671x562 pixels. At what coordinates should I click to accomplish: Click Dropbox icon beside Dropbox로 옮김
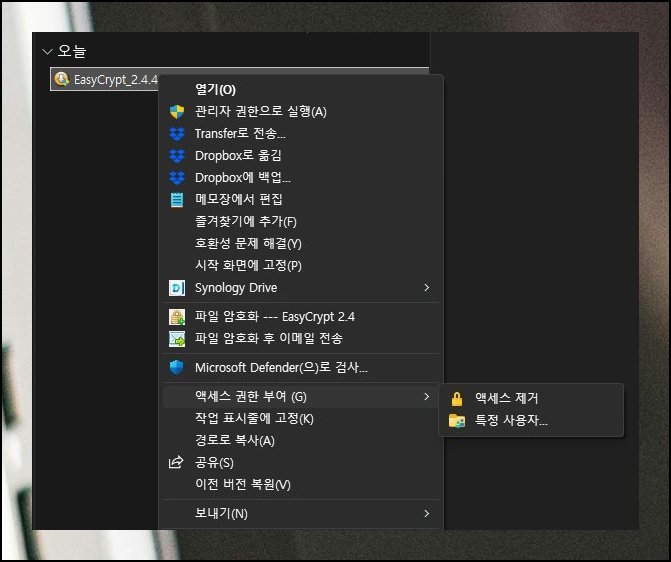point(177,156)
